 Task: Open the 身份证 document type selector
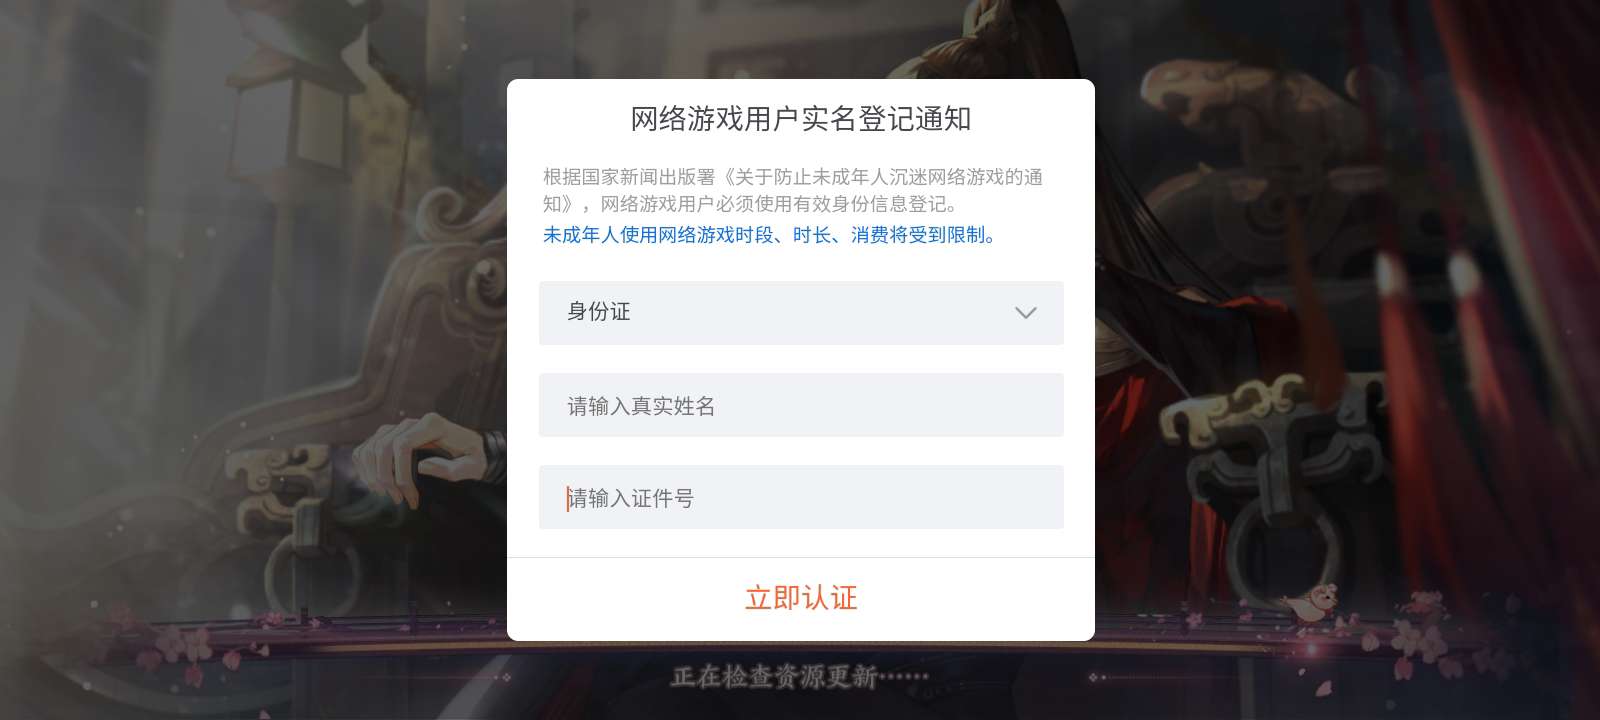tap(801, 313)
